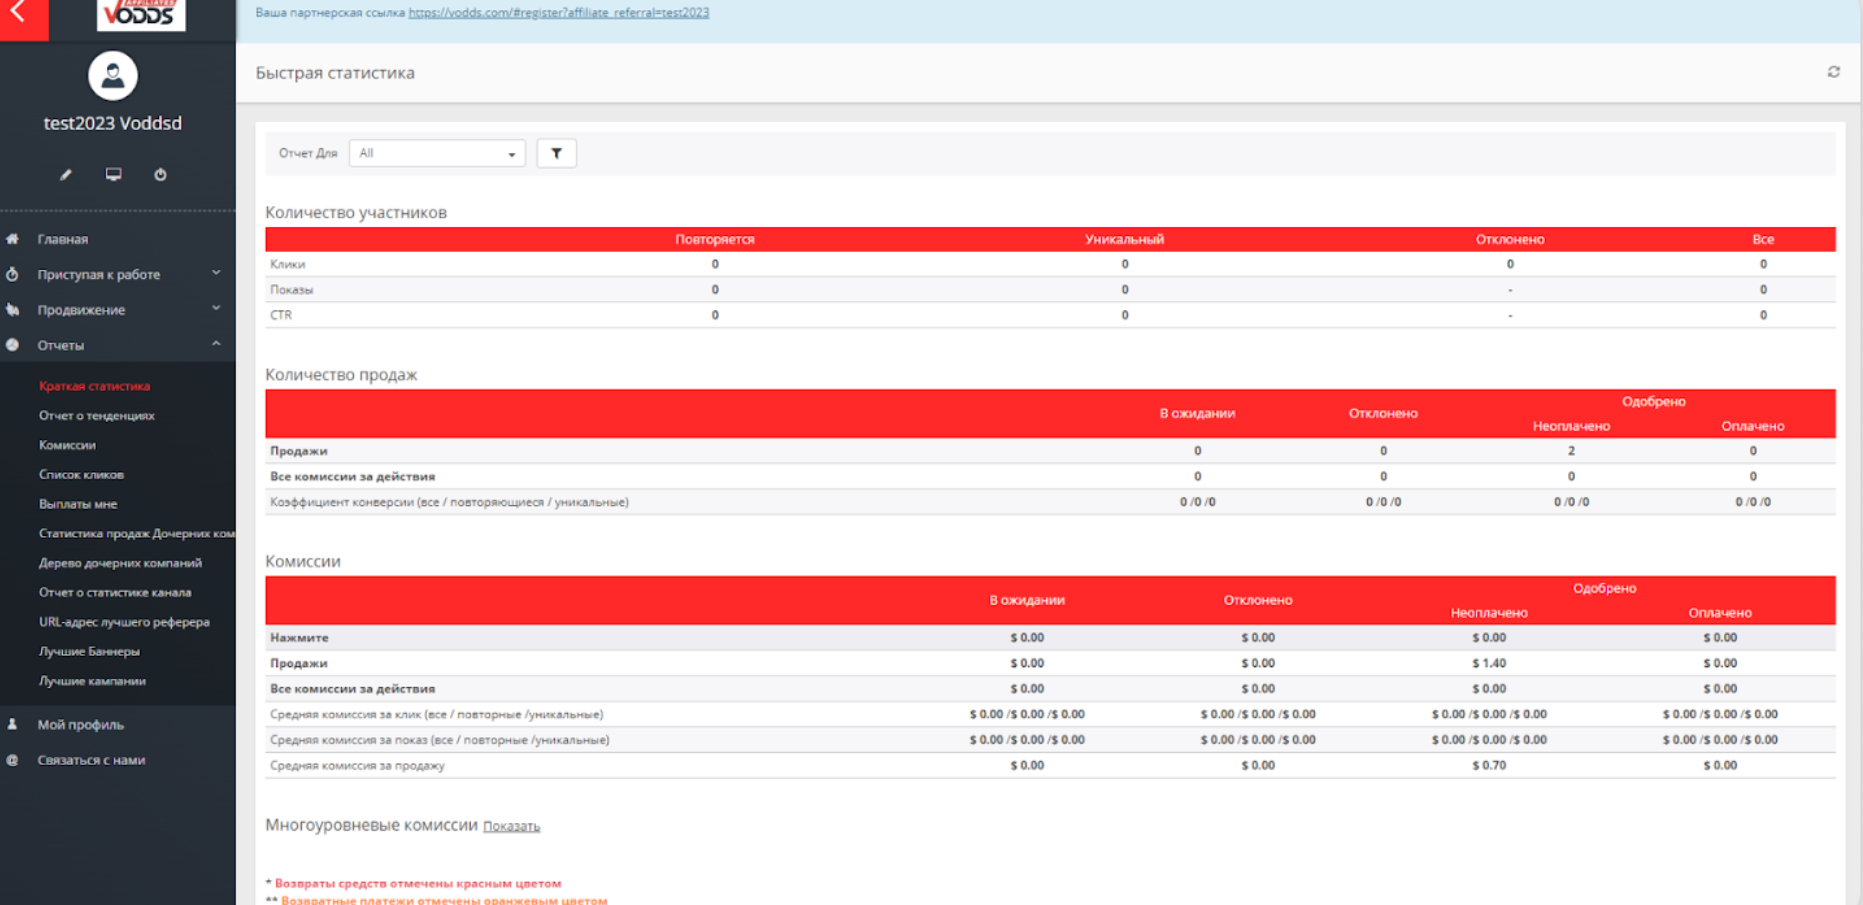Open the Отчет Для dropdown

(437, 153)
